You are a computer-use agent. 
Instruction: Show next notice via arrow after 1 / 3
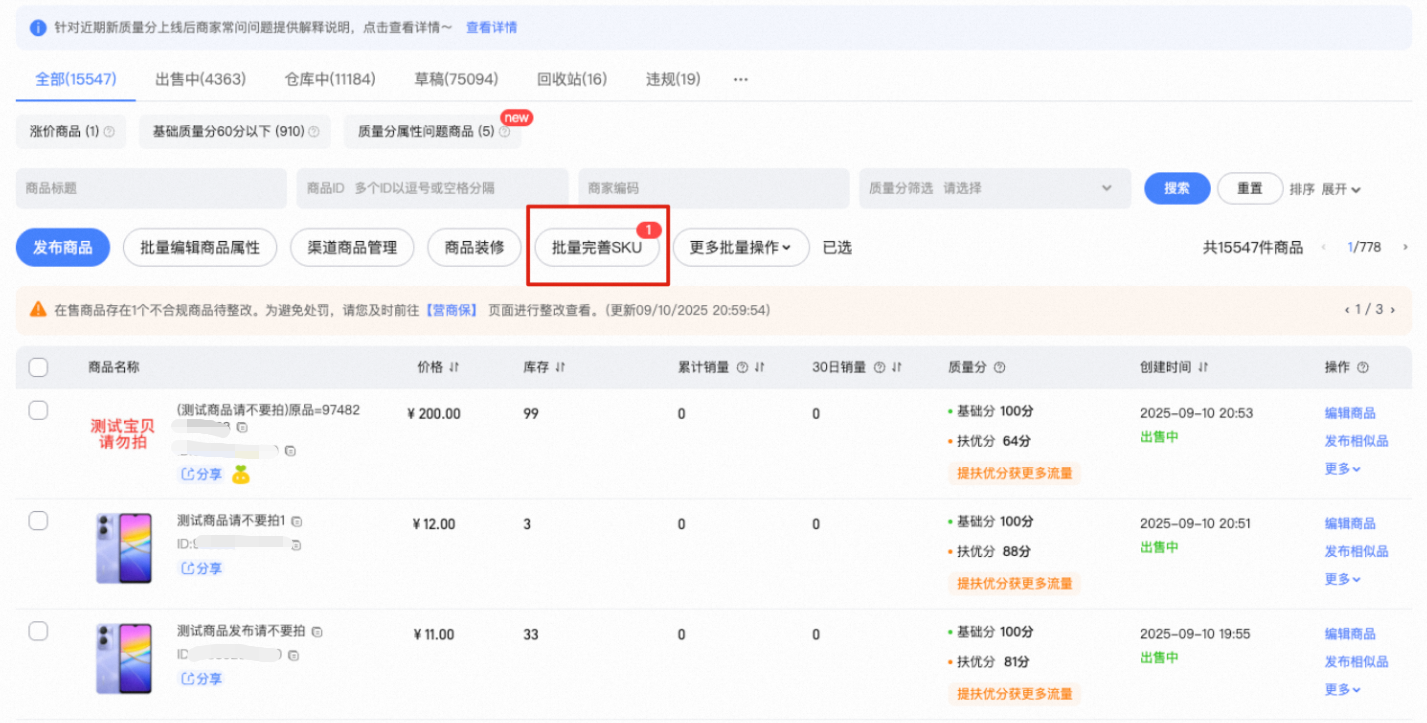click(1393, 310)
